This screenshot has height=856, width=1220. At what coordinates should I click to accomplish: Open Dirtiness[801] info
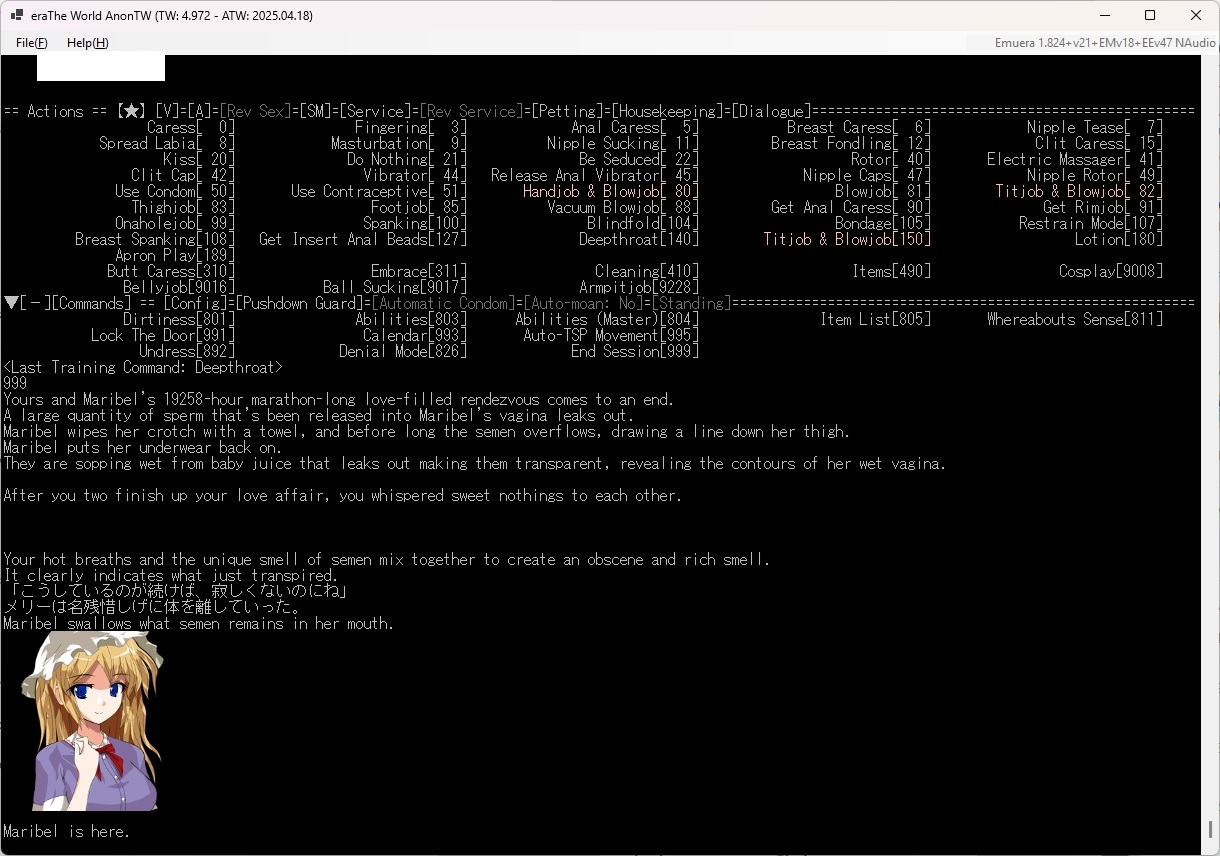[x=179, y=319]
